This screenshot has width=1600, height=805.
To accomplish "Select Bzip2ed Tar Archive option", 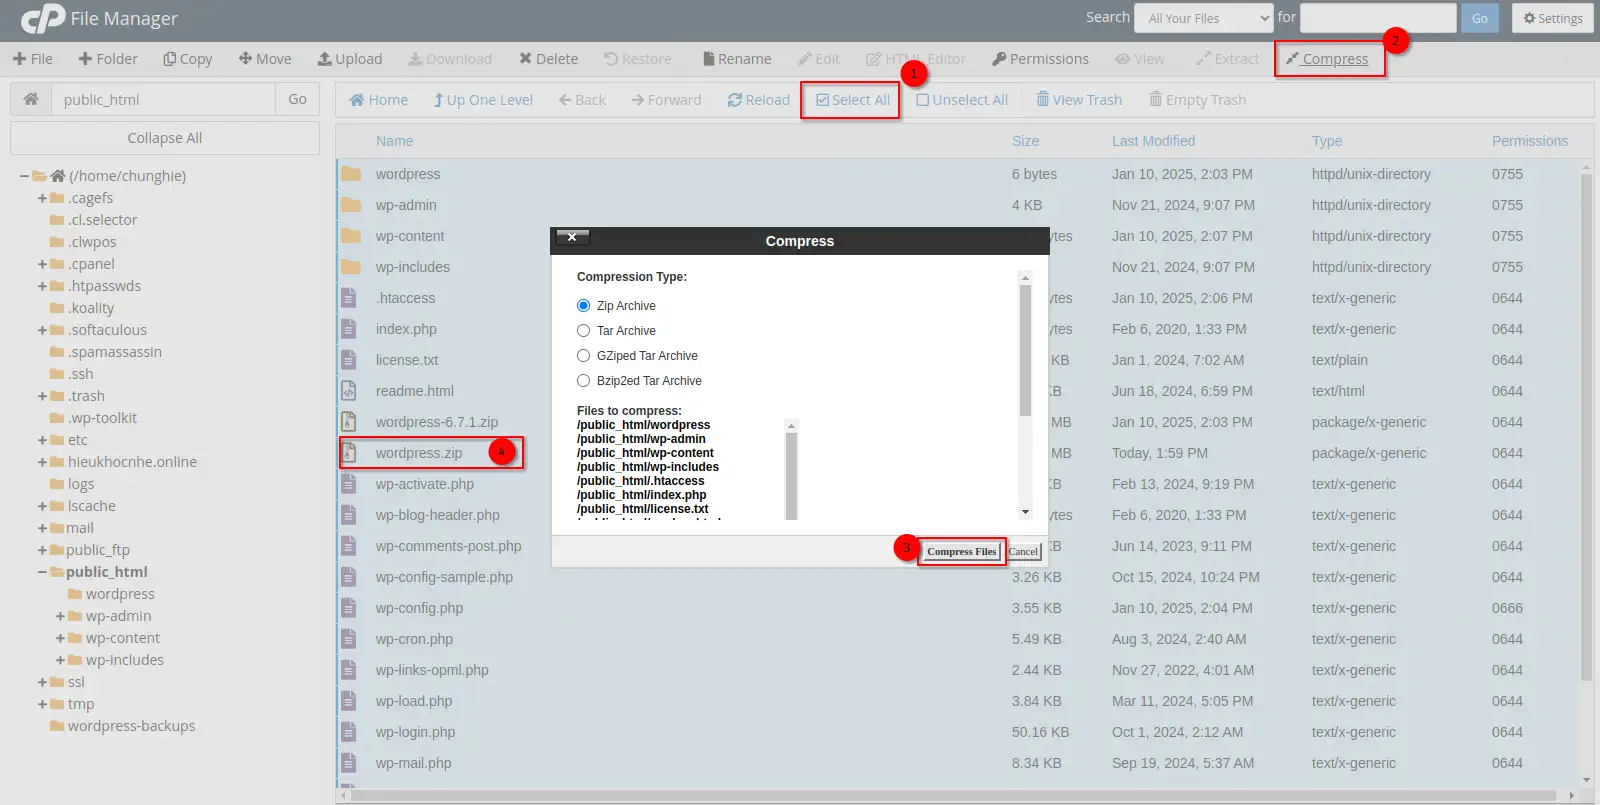I will pos(584,381).
